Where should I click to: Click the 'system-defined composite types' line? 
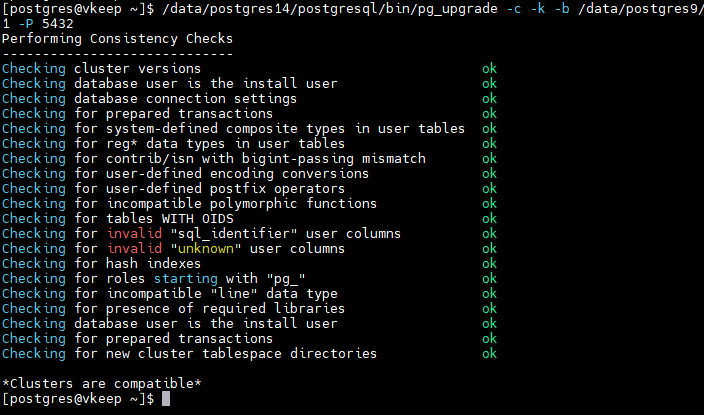click(x=233, y=129)
